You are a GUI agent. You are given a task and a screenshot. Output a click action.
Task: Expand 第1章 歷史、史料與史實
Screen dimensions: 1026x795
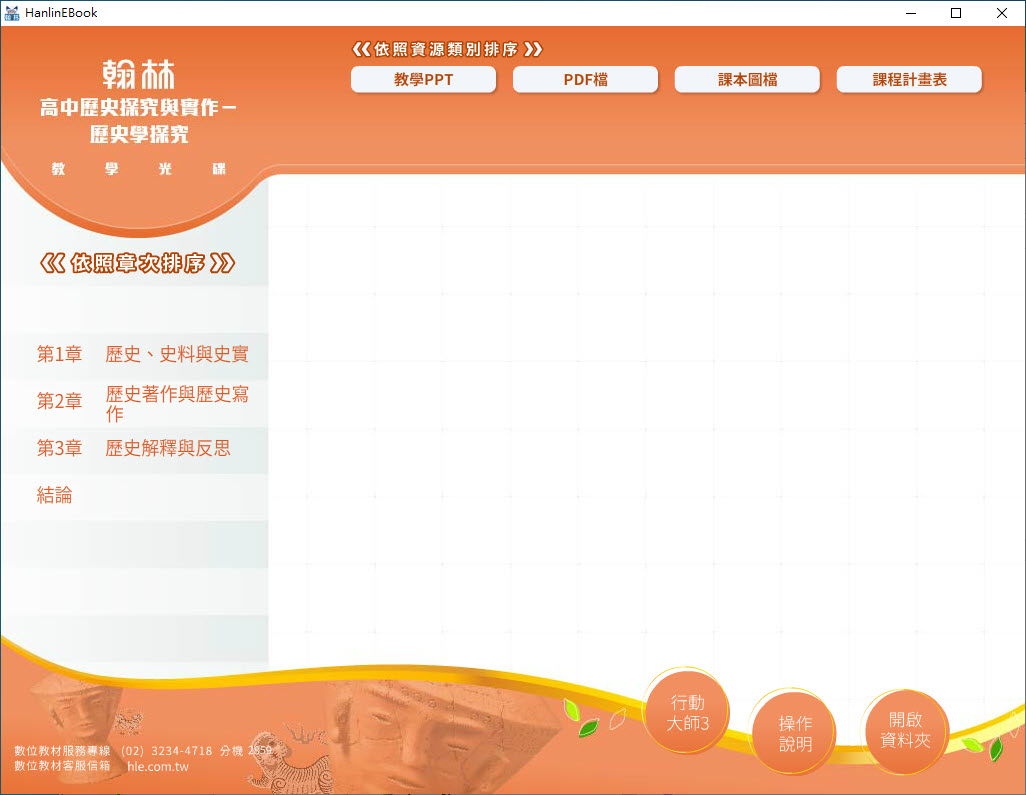point(142,354)
